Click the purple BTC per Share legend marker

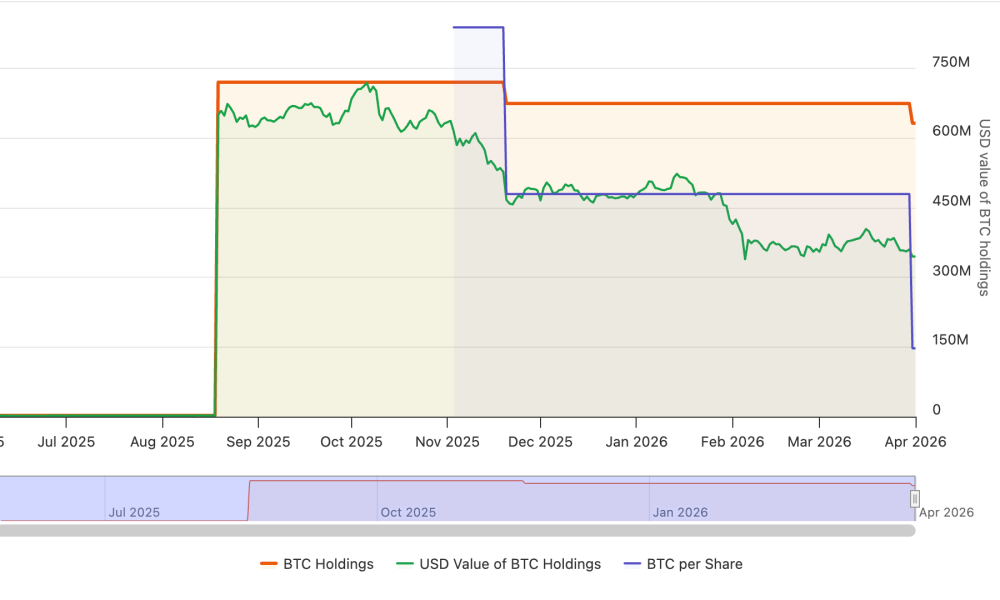(632, 564)
